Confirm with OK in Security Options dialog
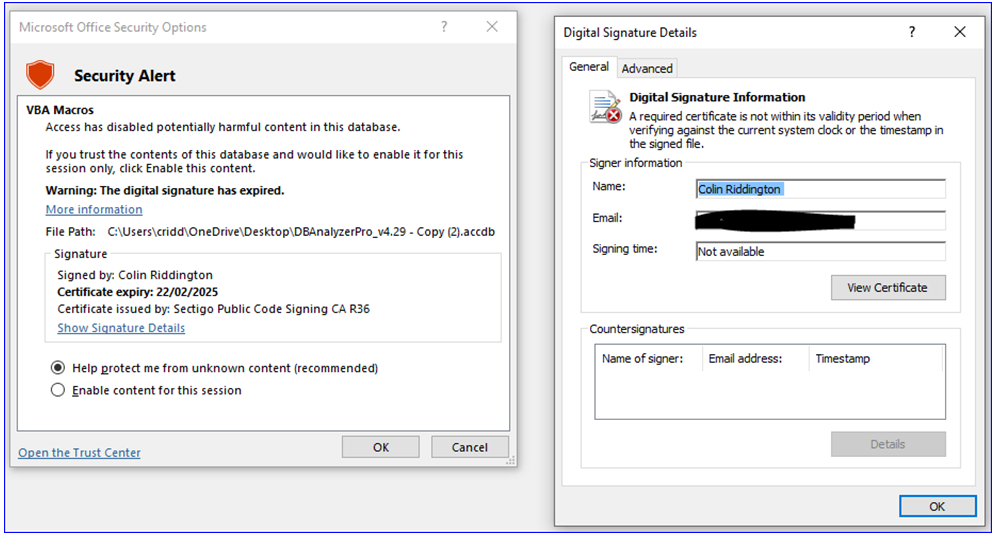This screenshot has height=538, width=996. [380, 447]
